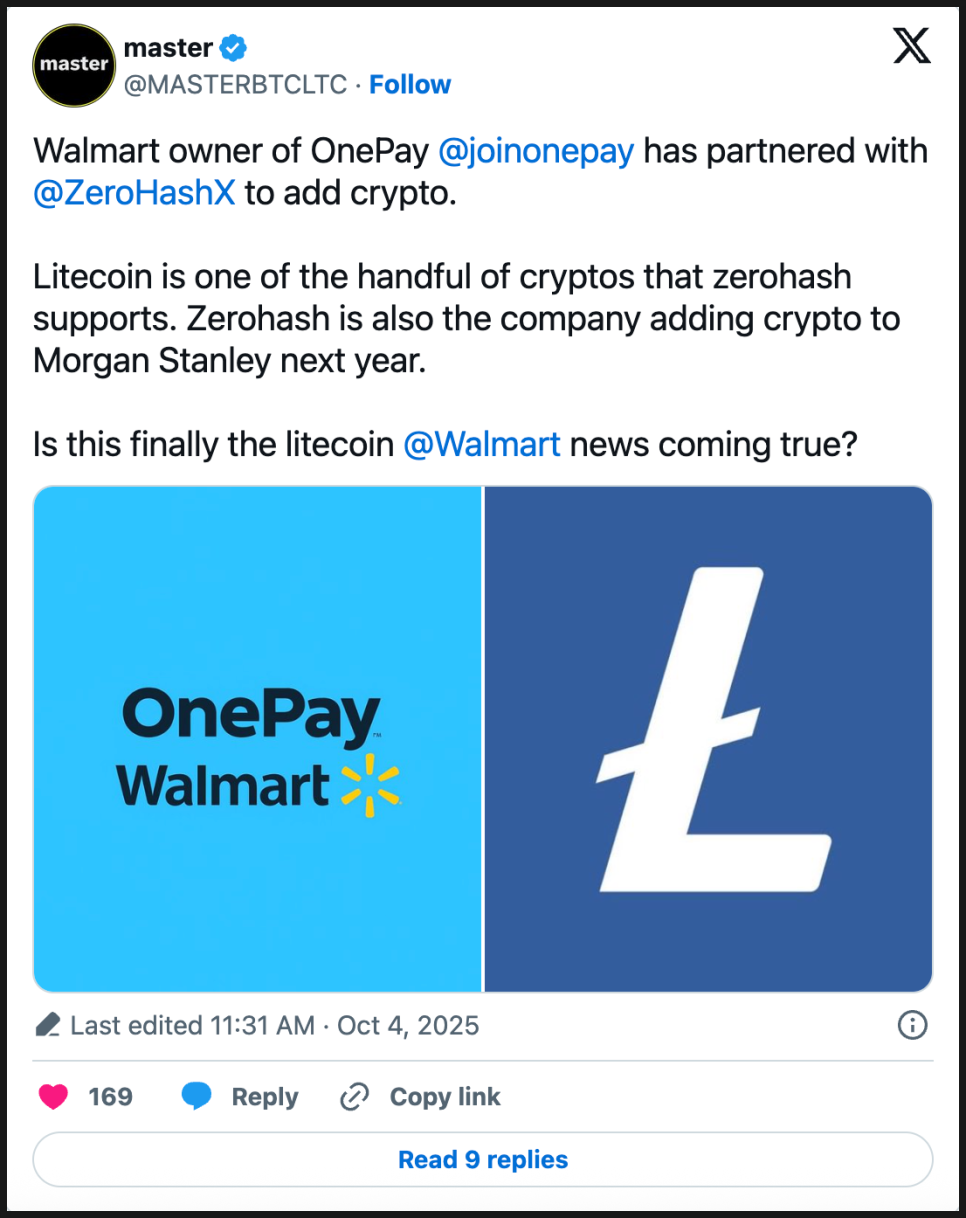Click the Last edited timestamp
Screen dimensions: 966x1218
(x=274, y=1025)
